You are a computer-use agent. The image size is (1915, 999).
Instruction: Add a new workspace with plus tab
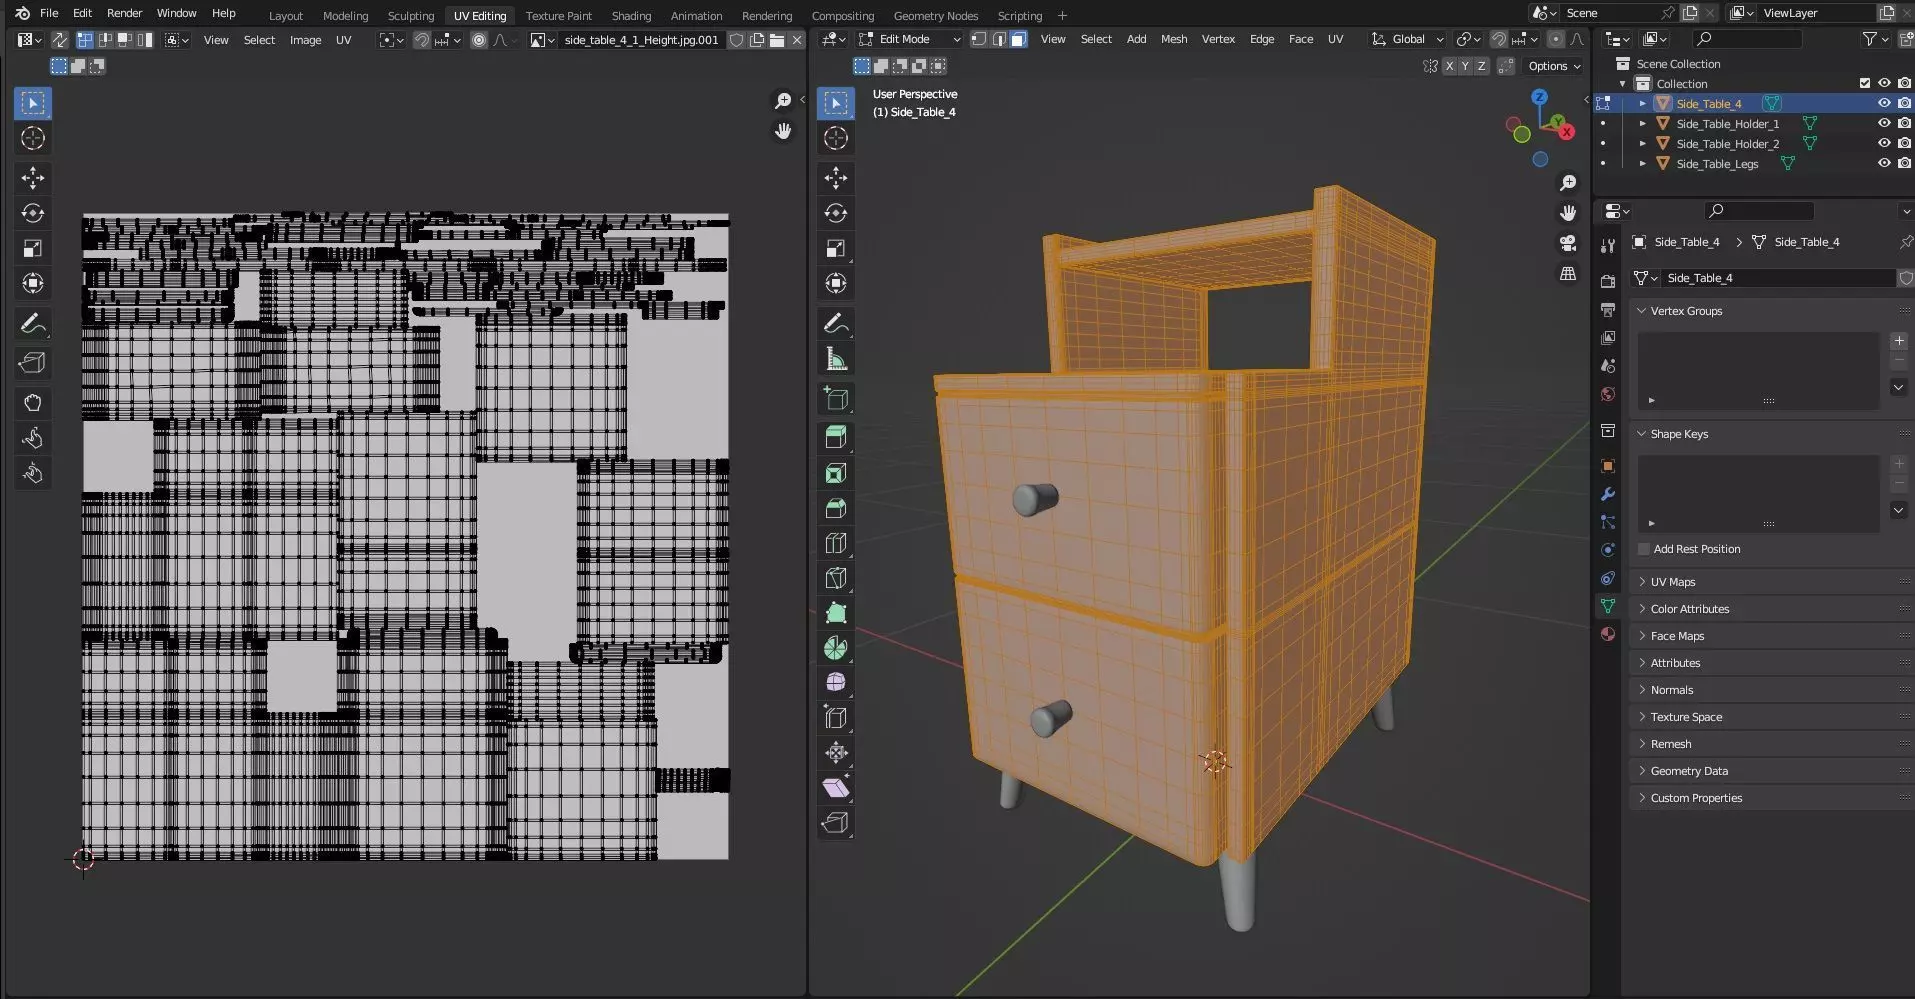[1062, 15]
